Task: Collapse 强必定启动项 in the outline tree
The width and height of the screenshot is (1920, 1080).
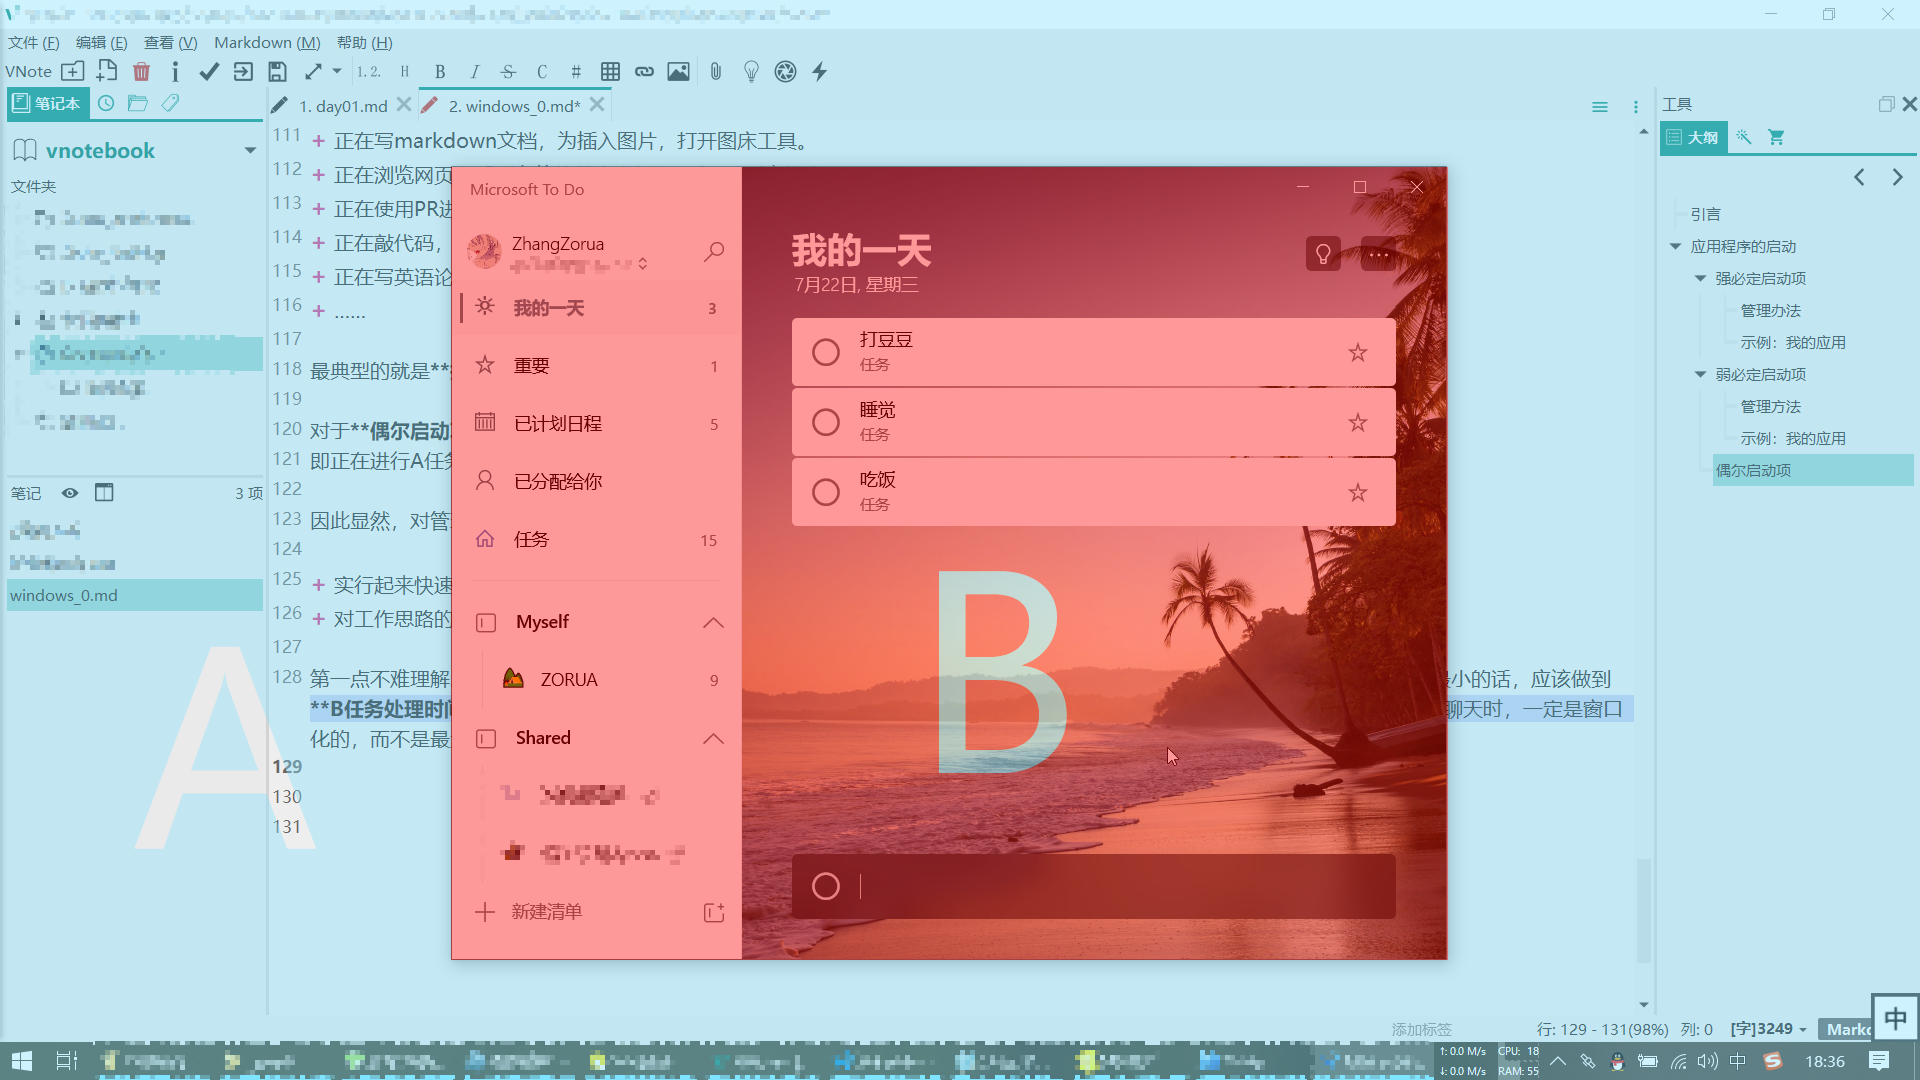Action: pyautogui.click(x=1700, y=278)
